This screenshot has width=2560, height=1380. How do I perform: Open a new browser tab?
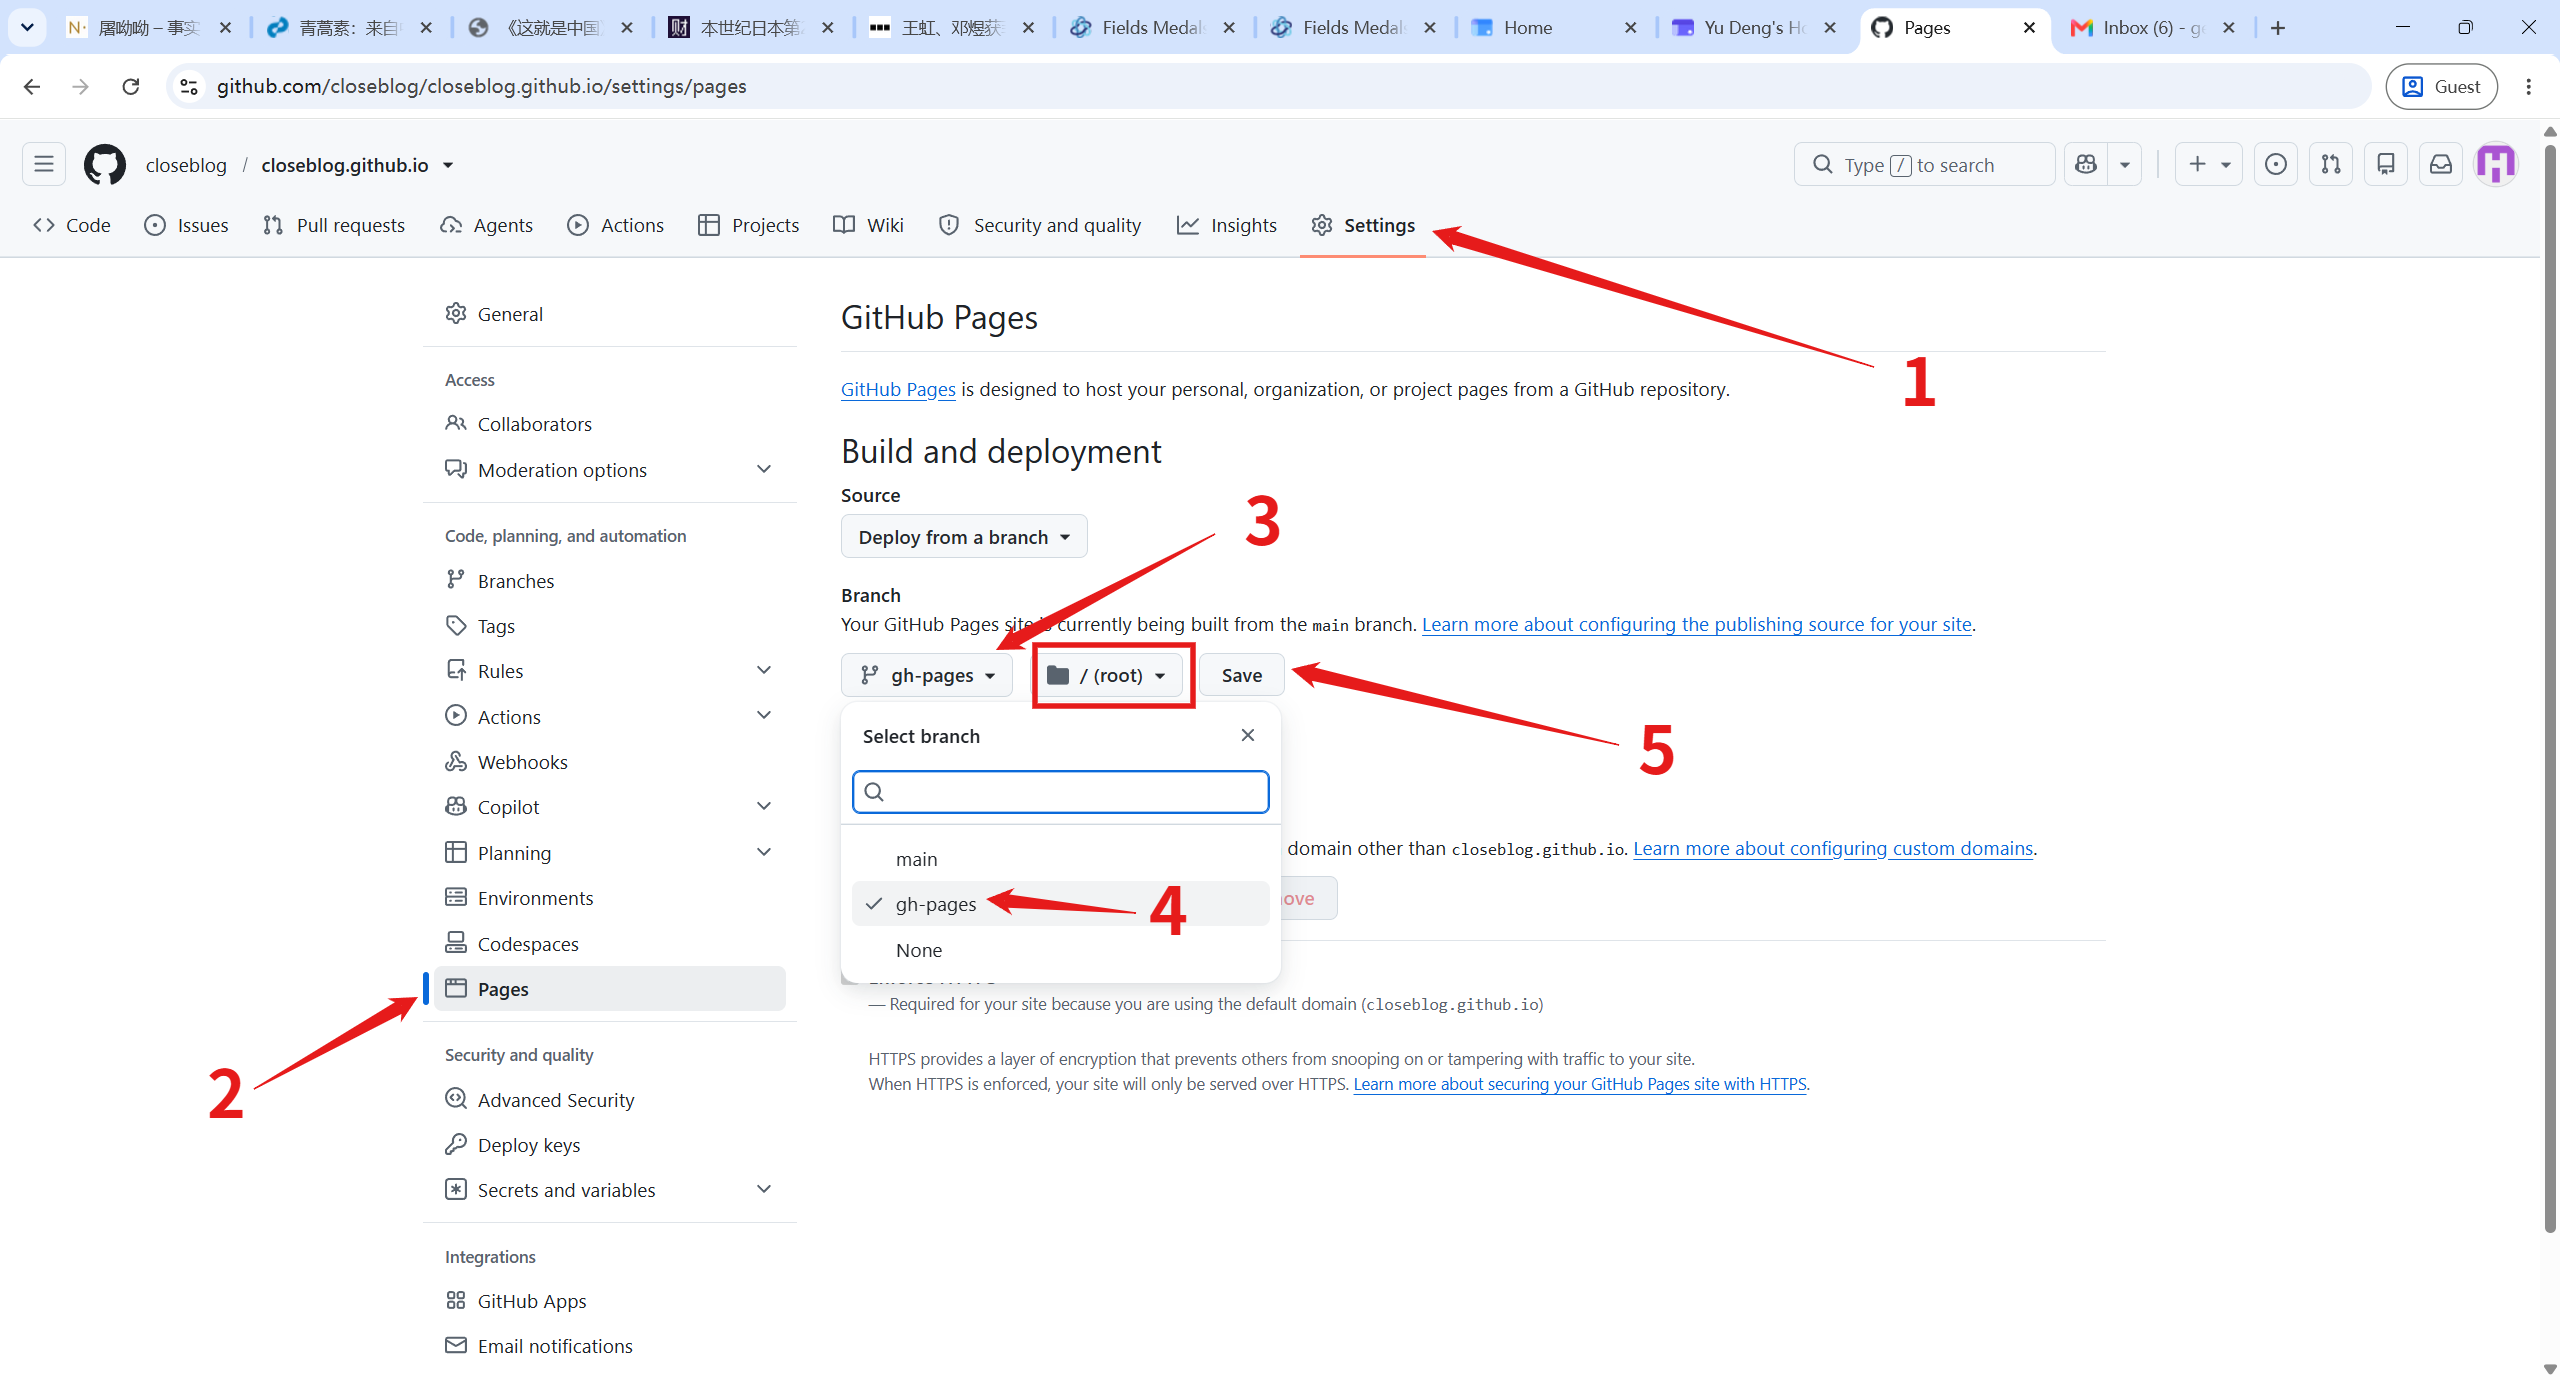pyautogui.click(x=2277, y=28)
